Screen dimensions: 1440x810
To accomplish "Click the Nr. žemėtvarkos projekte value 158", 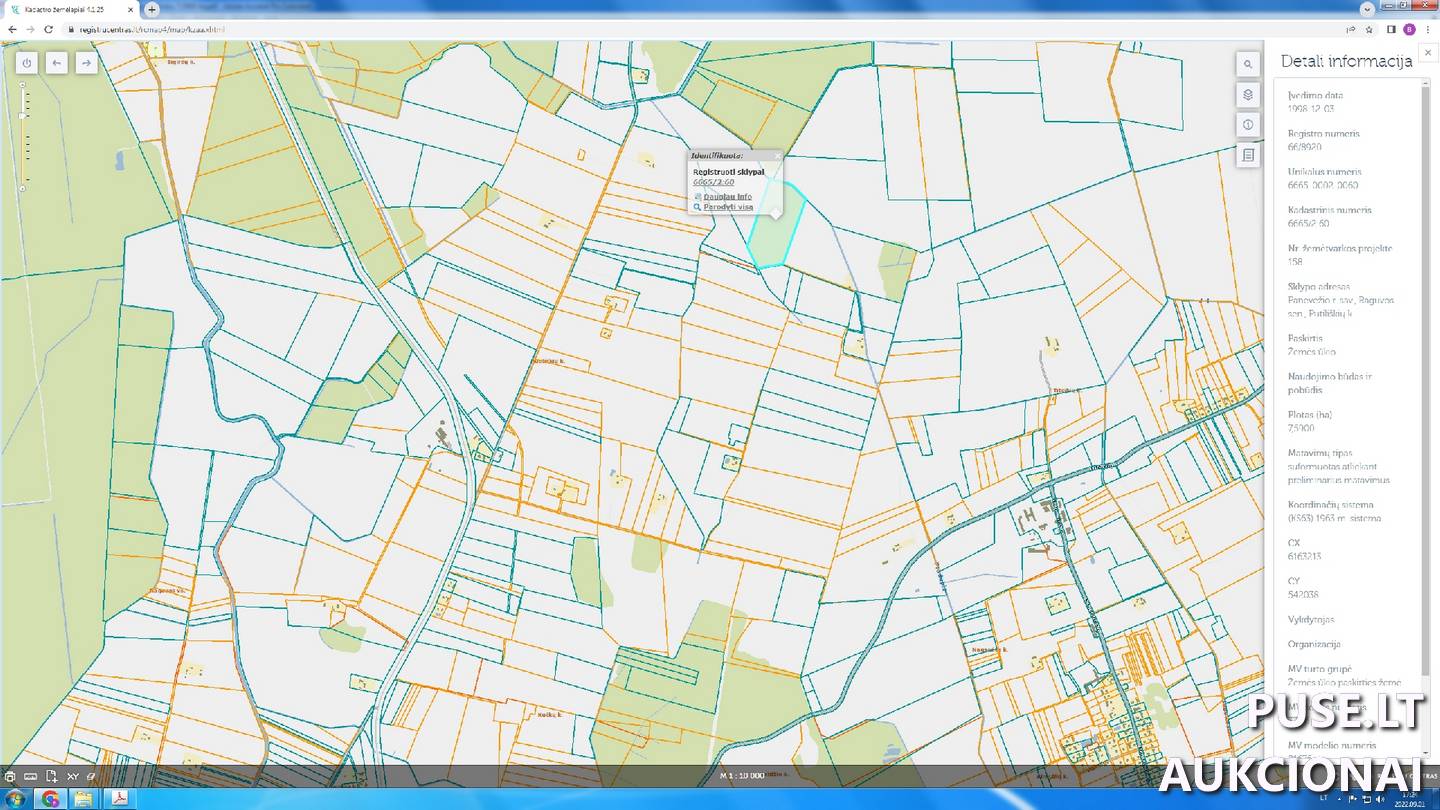I will [1295, 262].
